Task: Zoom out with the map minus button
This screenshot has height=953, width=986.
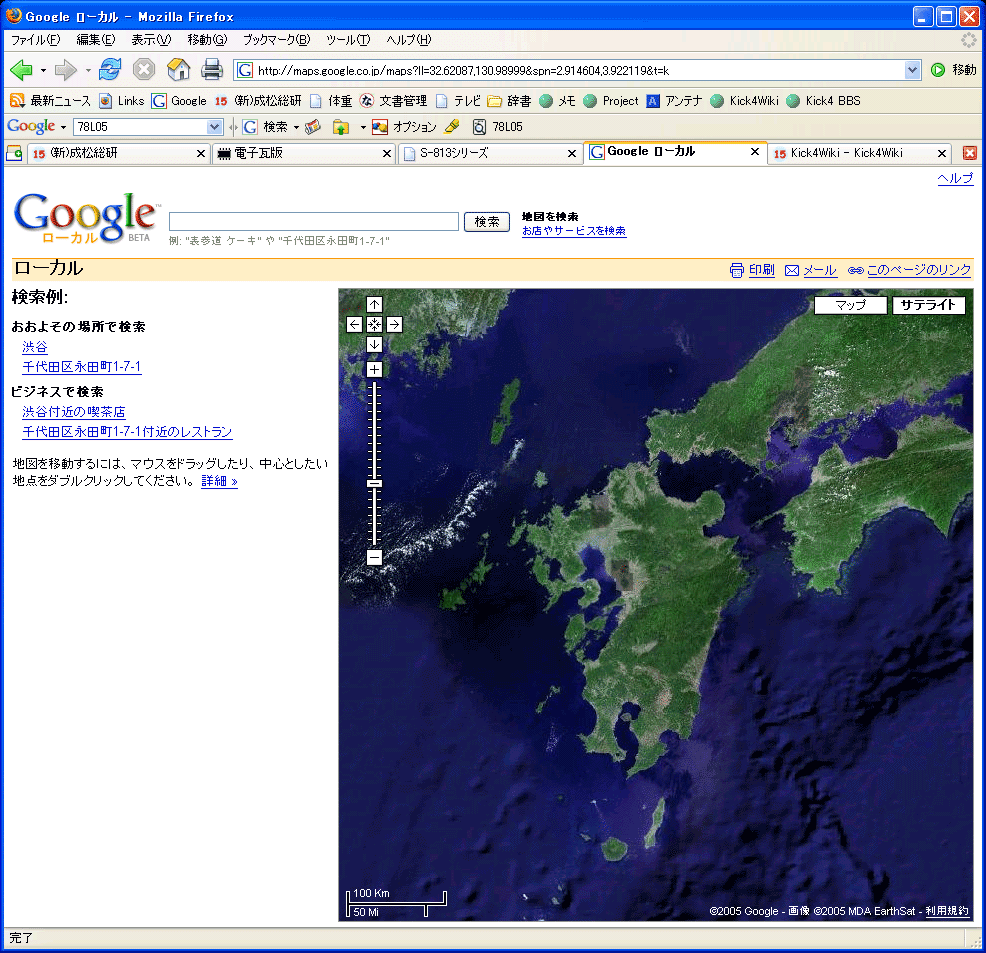Action: coord(374,557)
